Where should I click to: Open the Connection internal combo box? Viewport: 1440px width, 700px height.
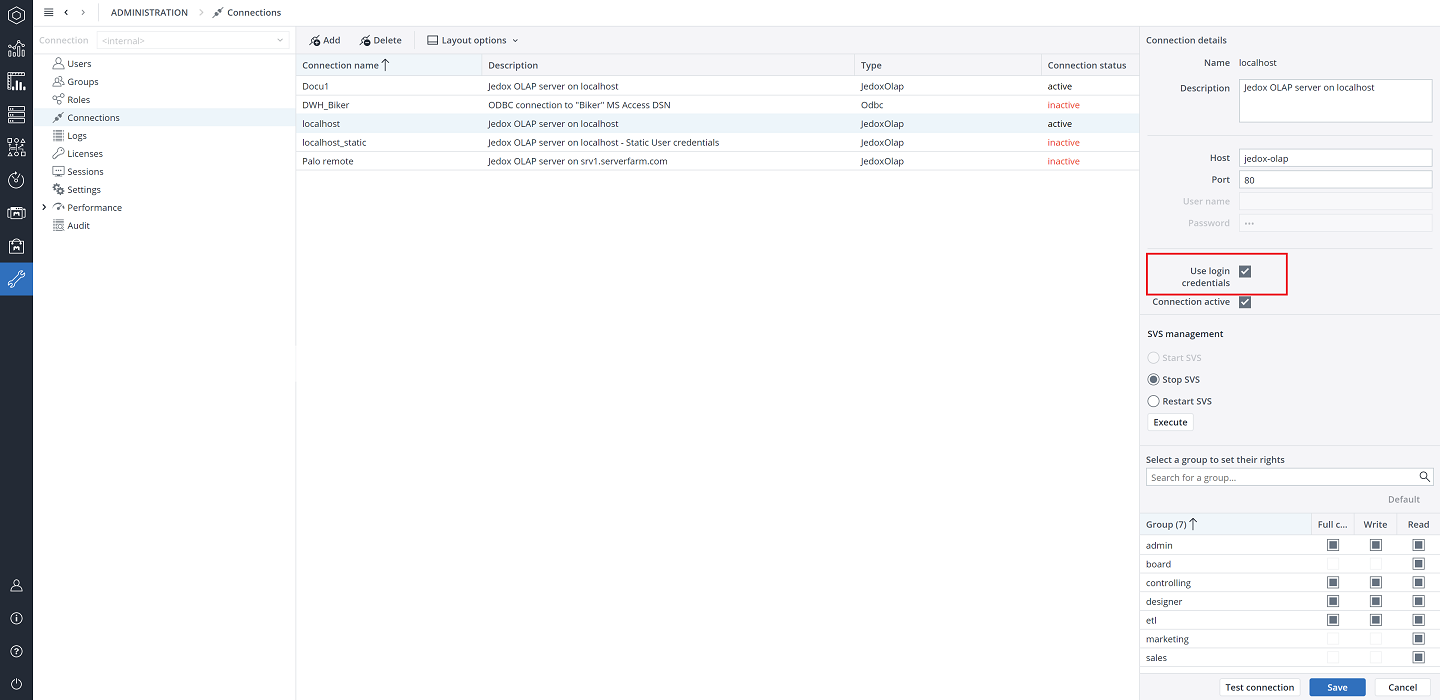[x=193, y=41]
